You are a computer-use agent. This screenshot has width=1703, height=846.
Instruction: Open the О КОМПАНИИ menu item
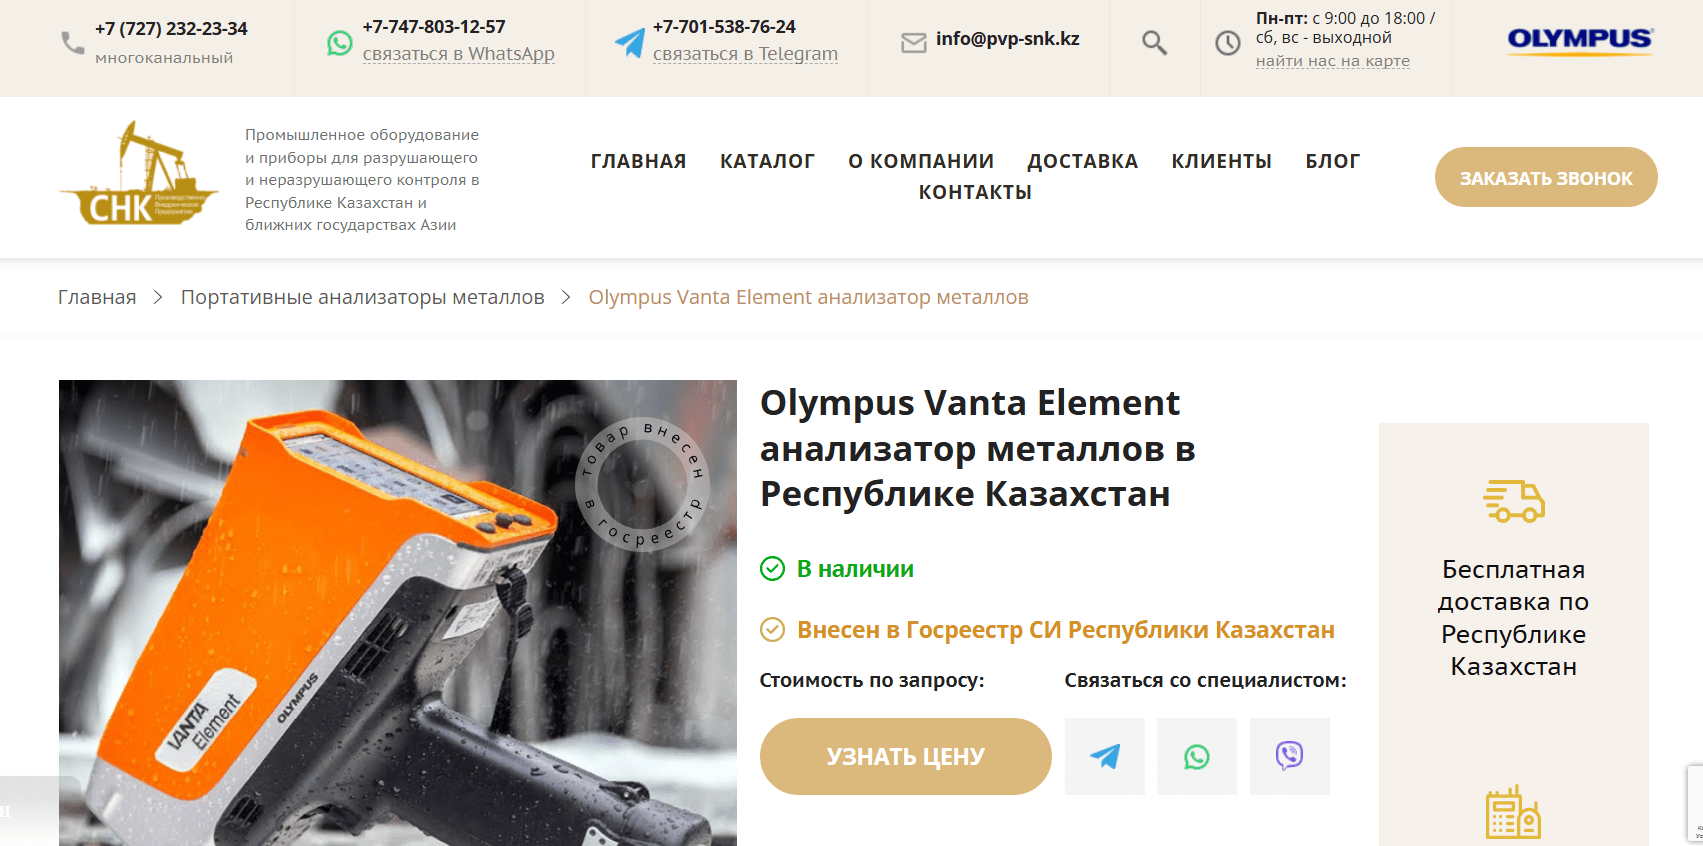tap(921, 161)
